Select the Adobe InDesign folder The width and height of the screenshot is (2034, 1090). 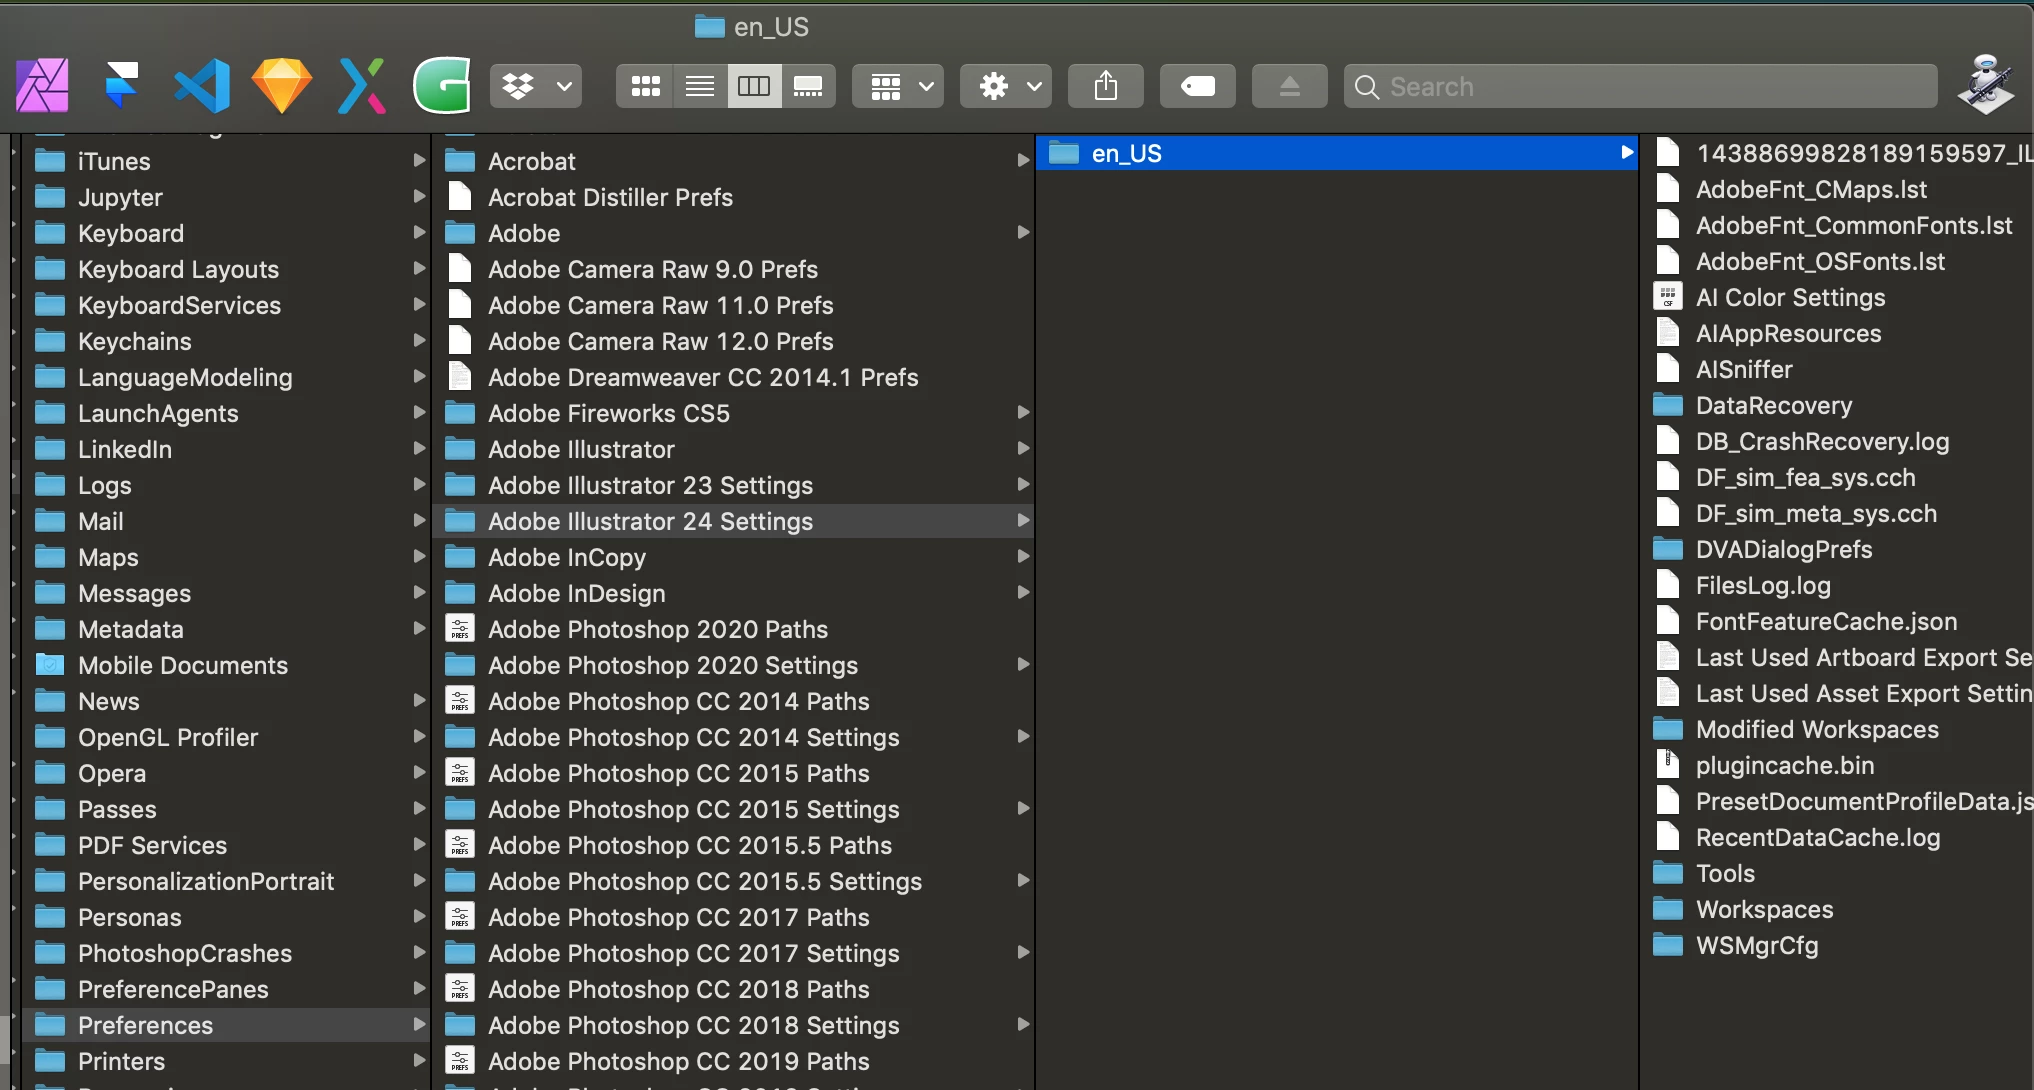576,593
